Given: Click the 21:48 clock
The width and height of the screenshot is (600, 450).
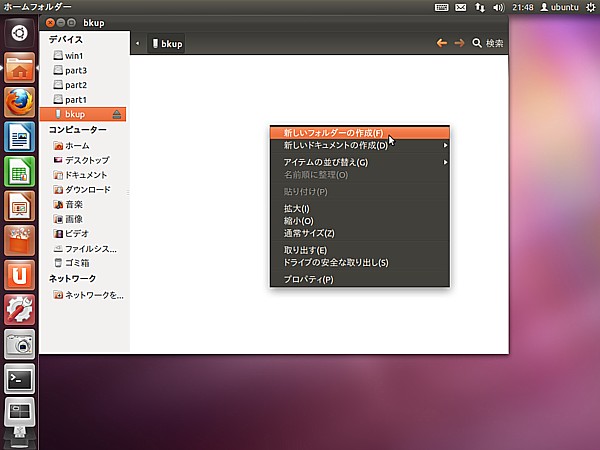Looking at the screenshot, I should (x=523, y=7).
